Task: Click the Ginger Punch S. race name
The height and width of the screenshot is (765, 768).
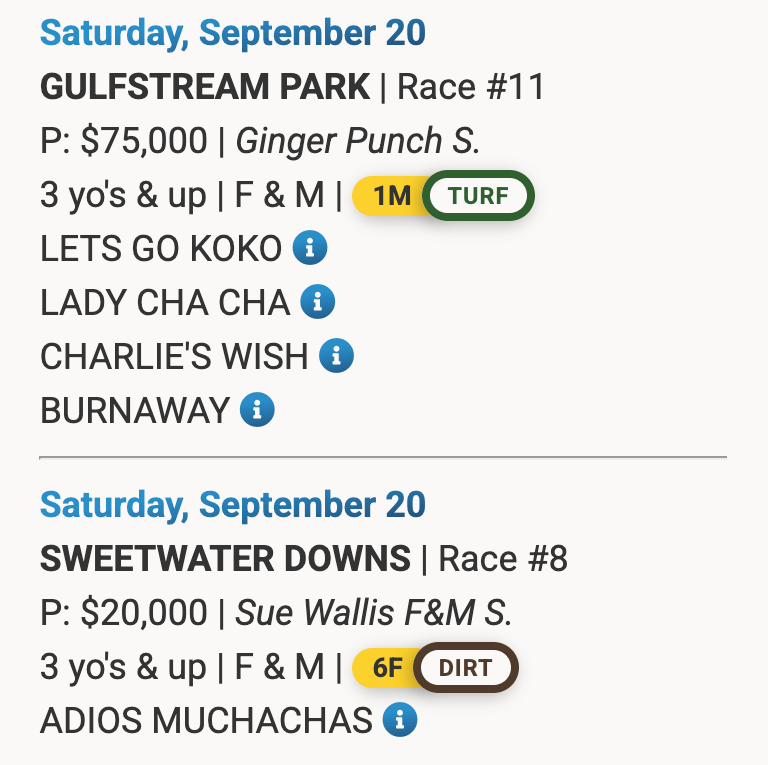Action: pyautogui.click(x=358, y=141)
